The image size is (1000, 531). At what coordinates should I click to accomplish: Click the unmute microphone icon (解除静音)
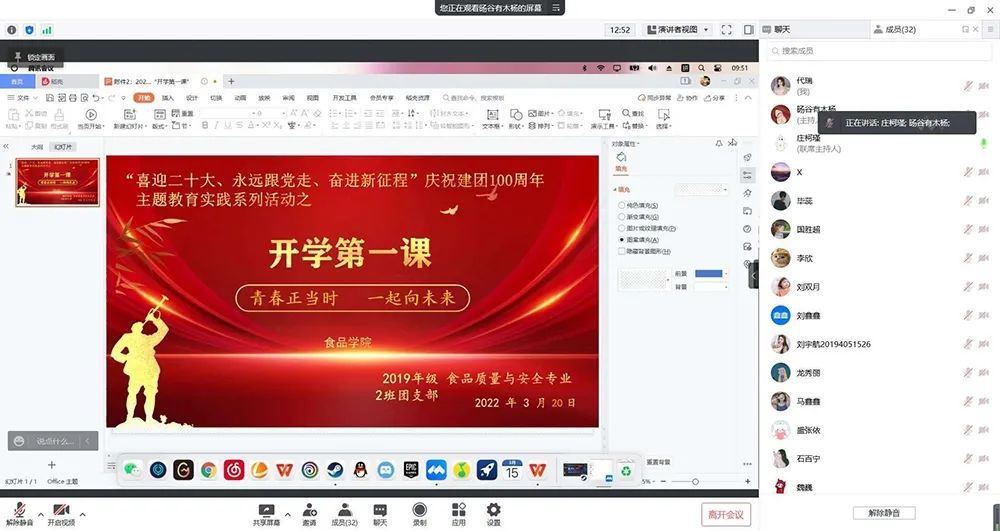coord(18,510)
